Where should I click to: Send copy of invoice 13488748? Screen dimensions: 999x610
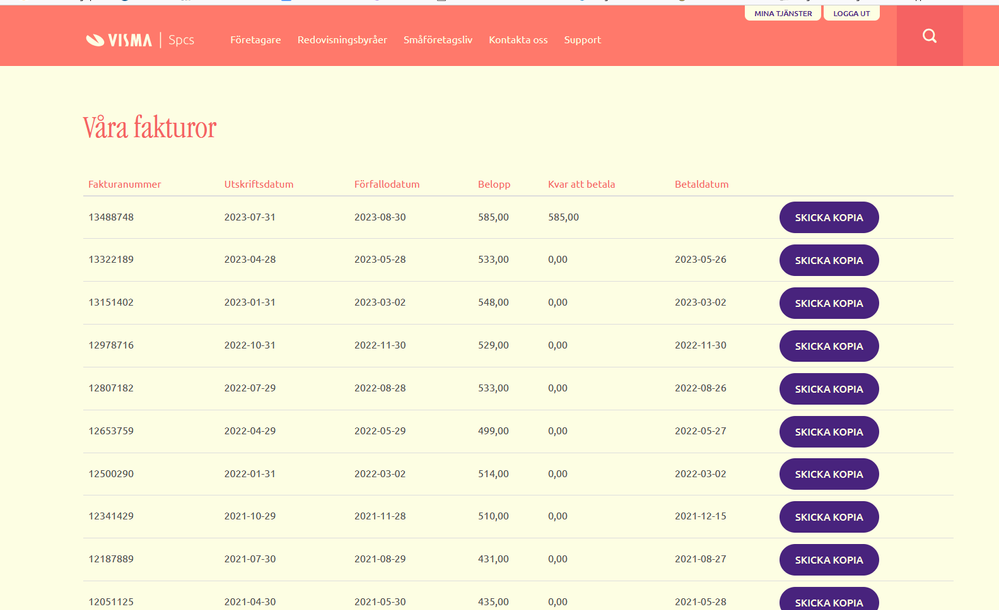click(829, 217)
